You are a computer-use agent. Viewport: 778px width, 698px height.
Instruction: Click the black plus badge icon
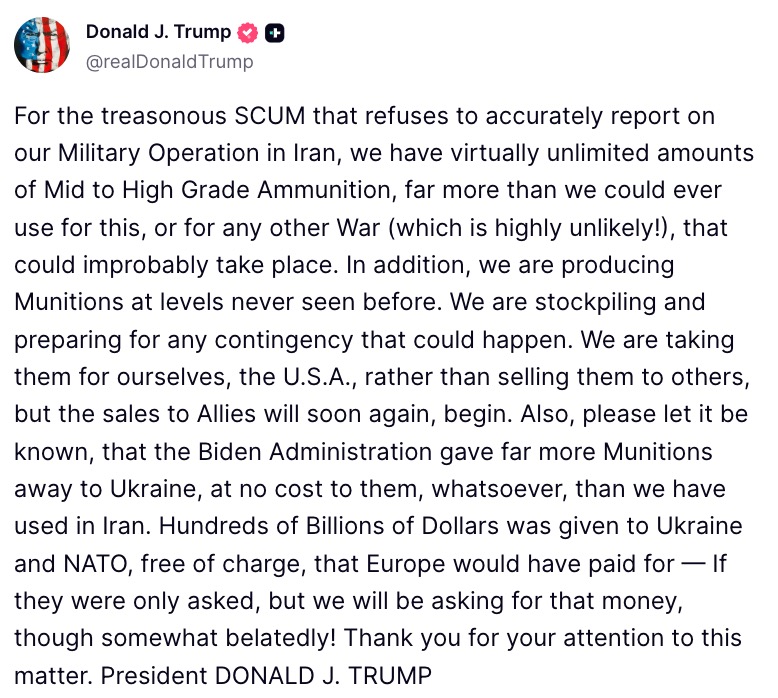click(274, 33)
